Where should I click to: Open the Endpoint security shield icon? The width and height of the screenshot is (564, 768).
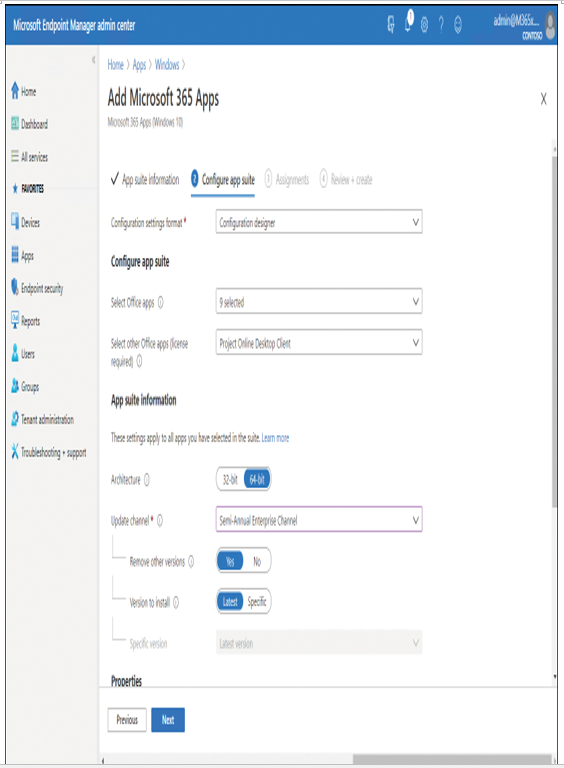tap(15, 288)
